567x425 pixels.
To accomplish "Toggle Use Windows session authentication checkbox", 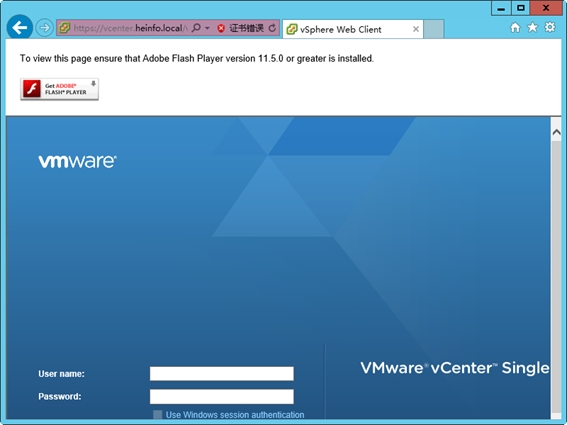I will pos(158,415).
